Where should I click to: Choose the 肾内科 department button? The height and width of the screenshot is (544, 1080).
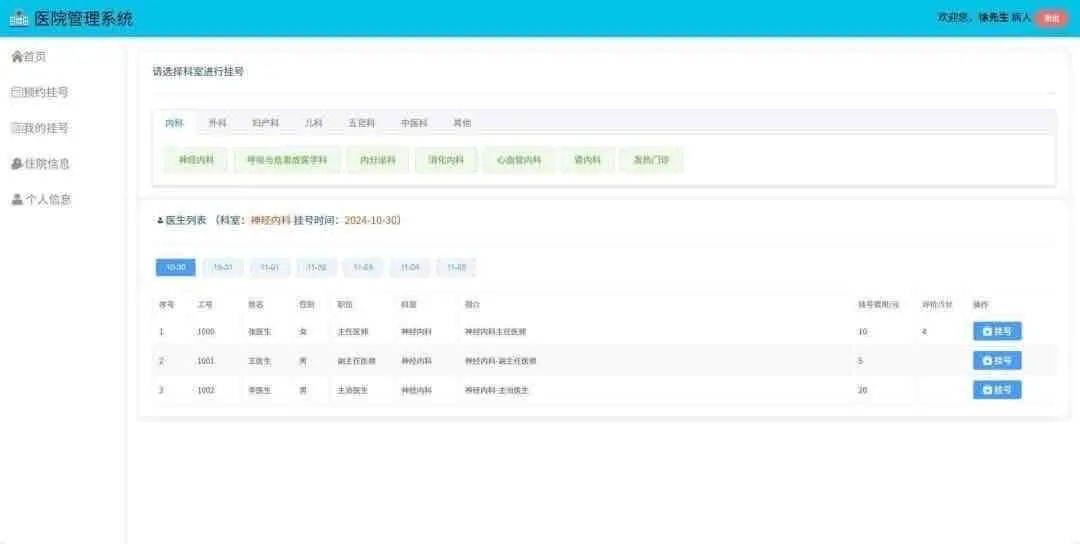coord(588,160)
